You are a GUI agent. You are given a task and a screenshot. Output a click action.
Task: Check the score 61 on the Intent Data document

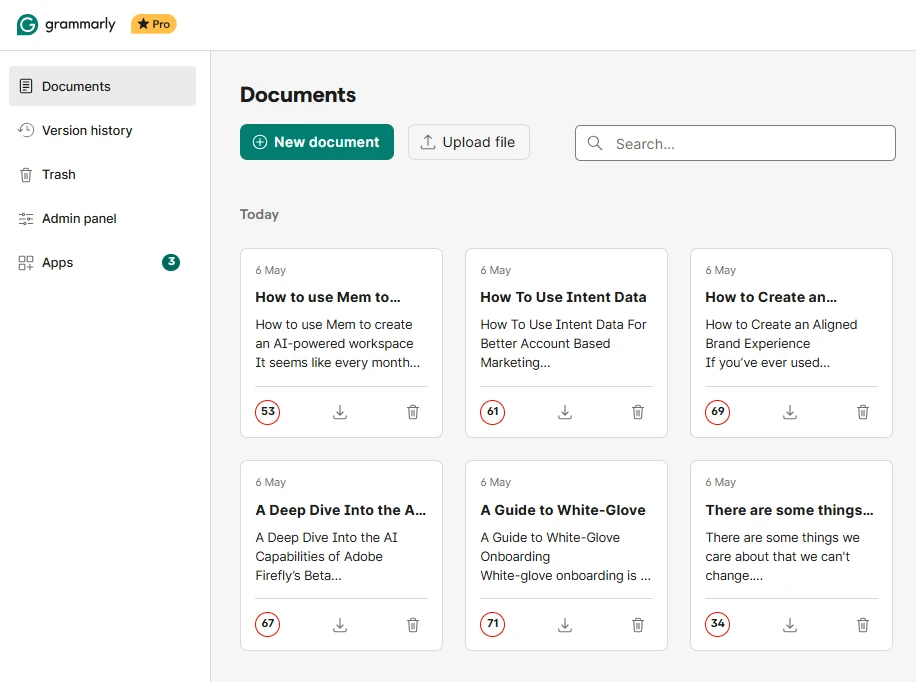pos(492,412)
